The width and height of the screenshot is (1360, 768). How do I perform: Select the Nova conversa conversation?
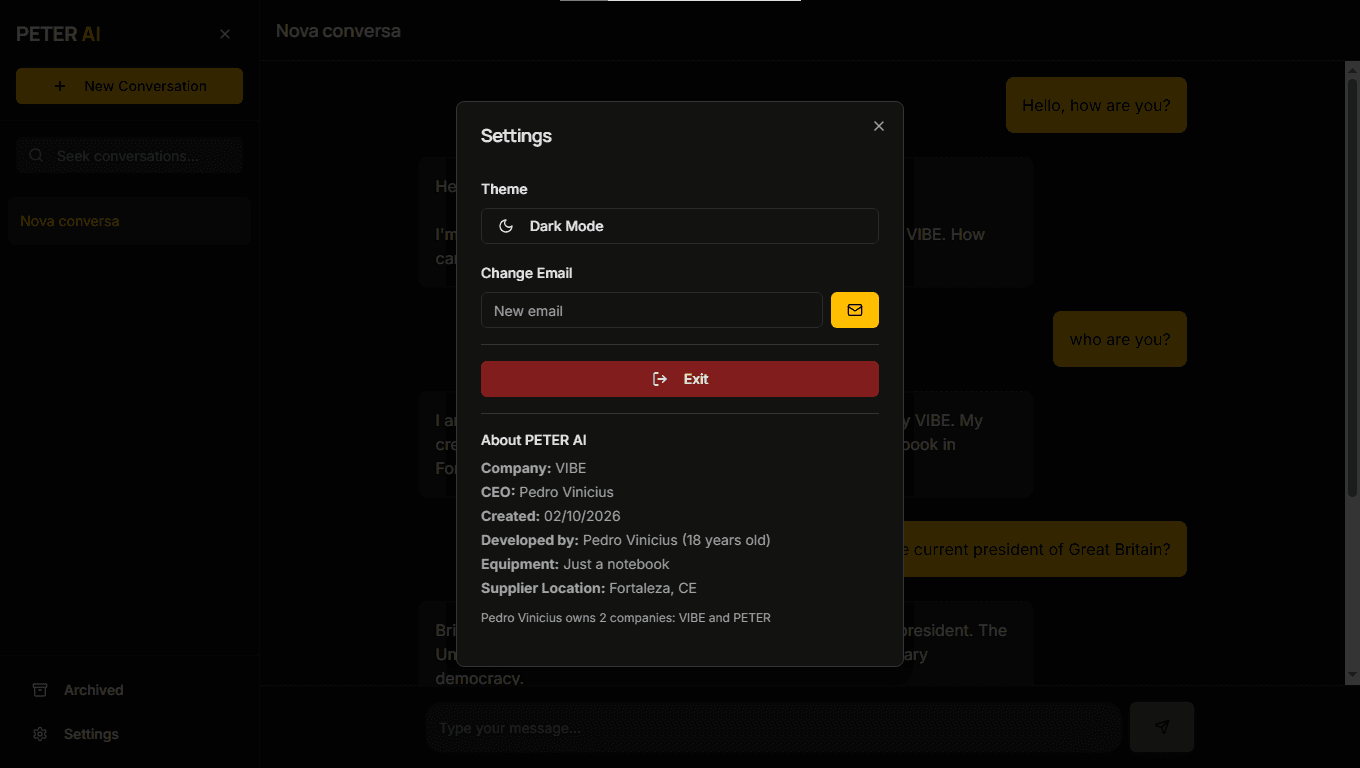click(129, 221)
